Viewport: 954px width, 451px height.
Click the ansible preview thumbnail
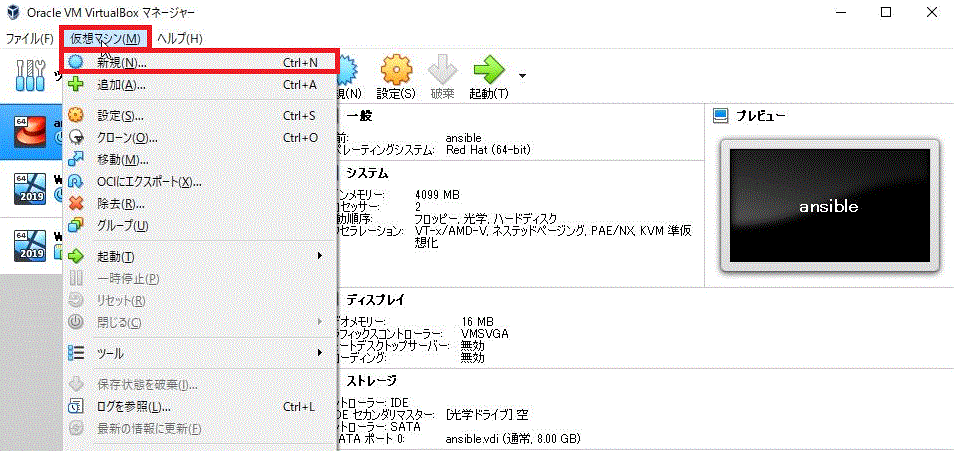(x=830, y=206)
